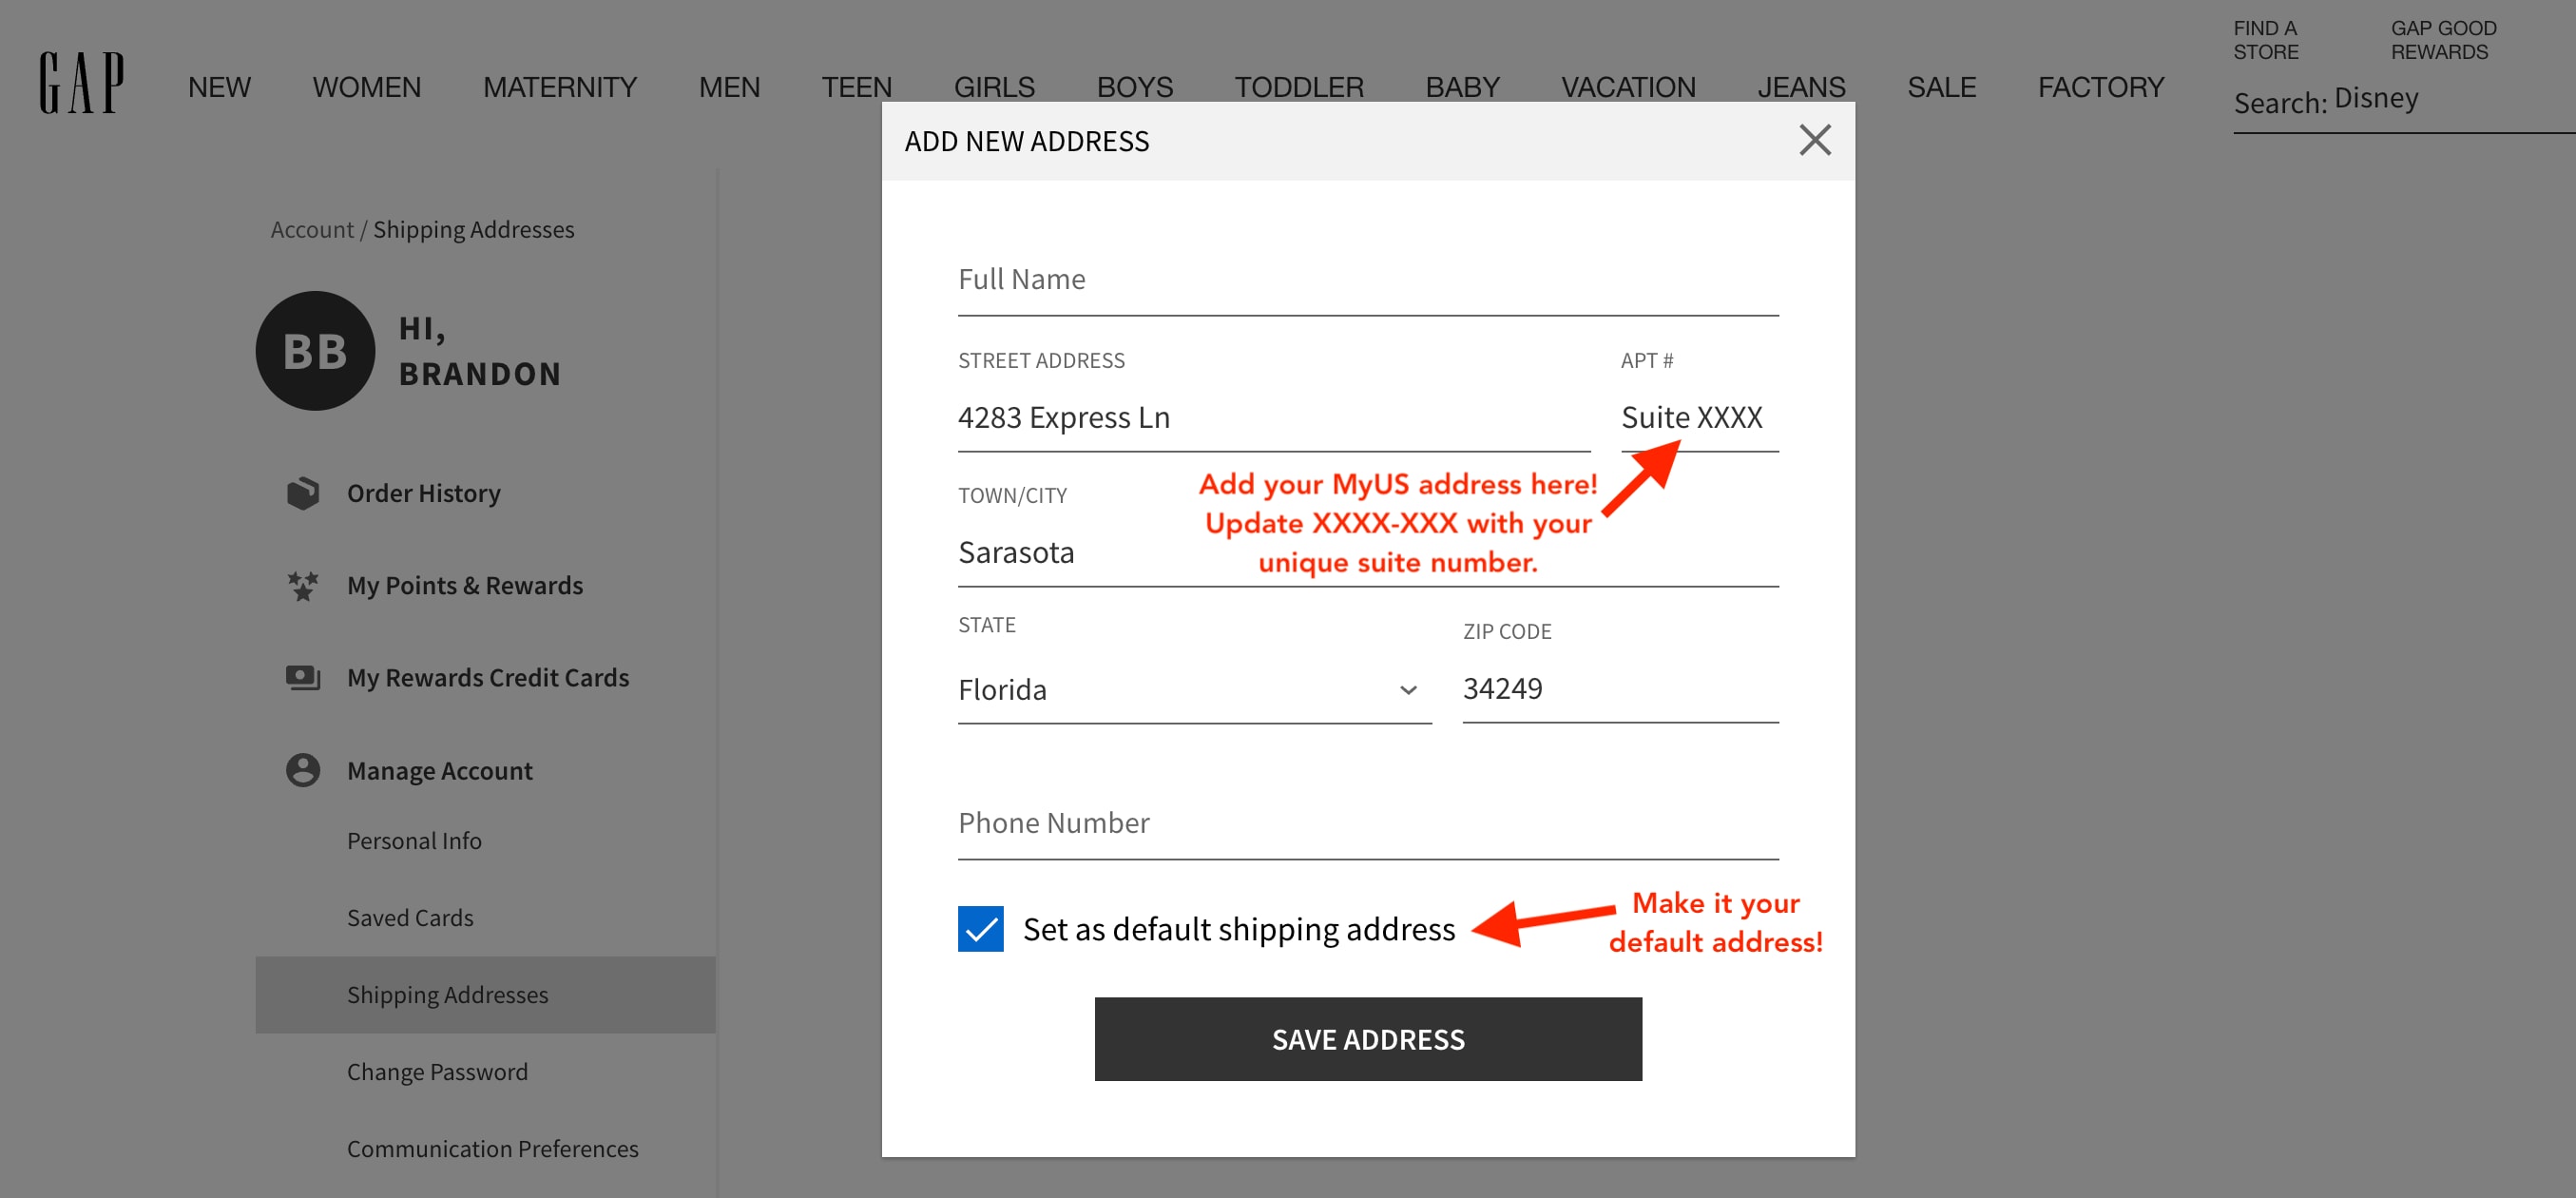Open Change Password page
2576x1198 pixels.
437,1071
